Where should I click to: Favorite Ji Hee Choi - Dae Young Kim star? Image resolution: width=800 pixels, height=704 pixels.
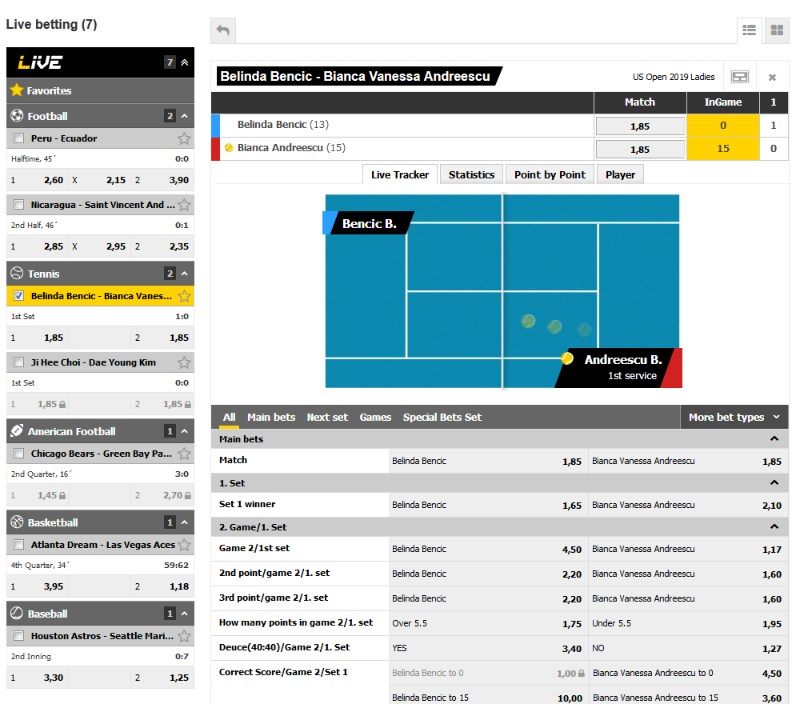184,362
